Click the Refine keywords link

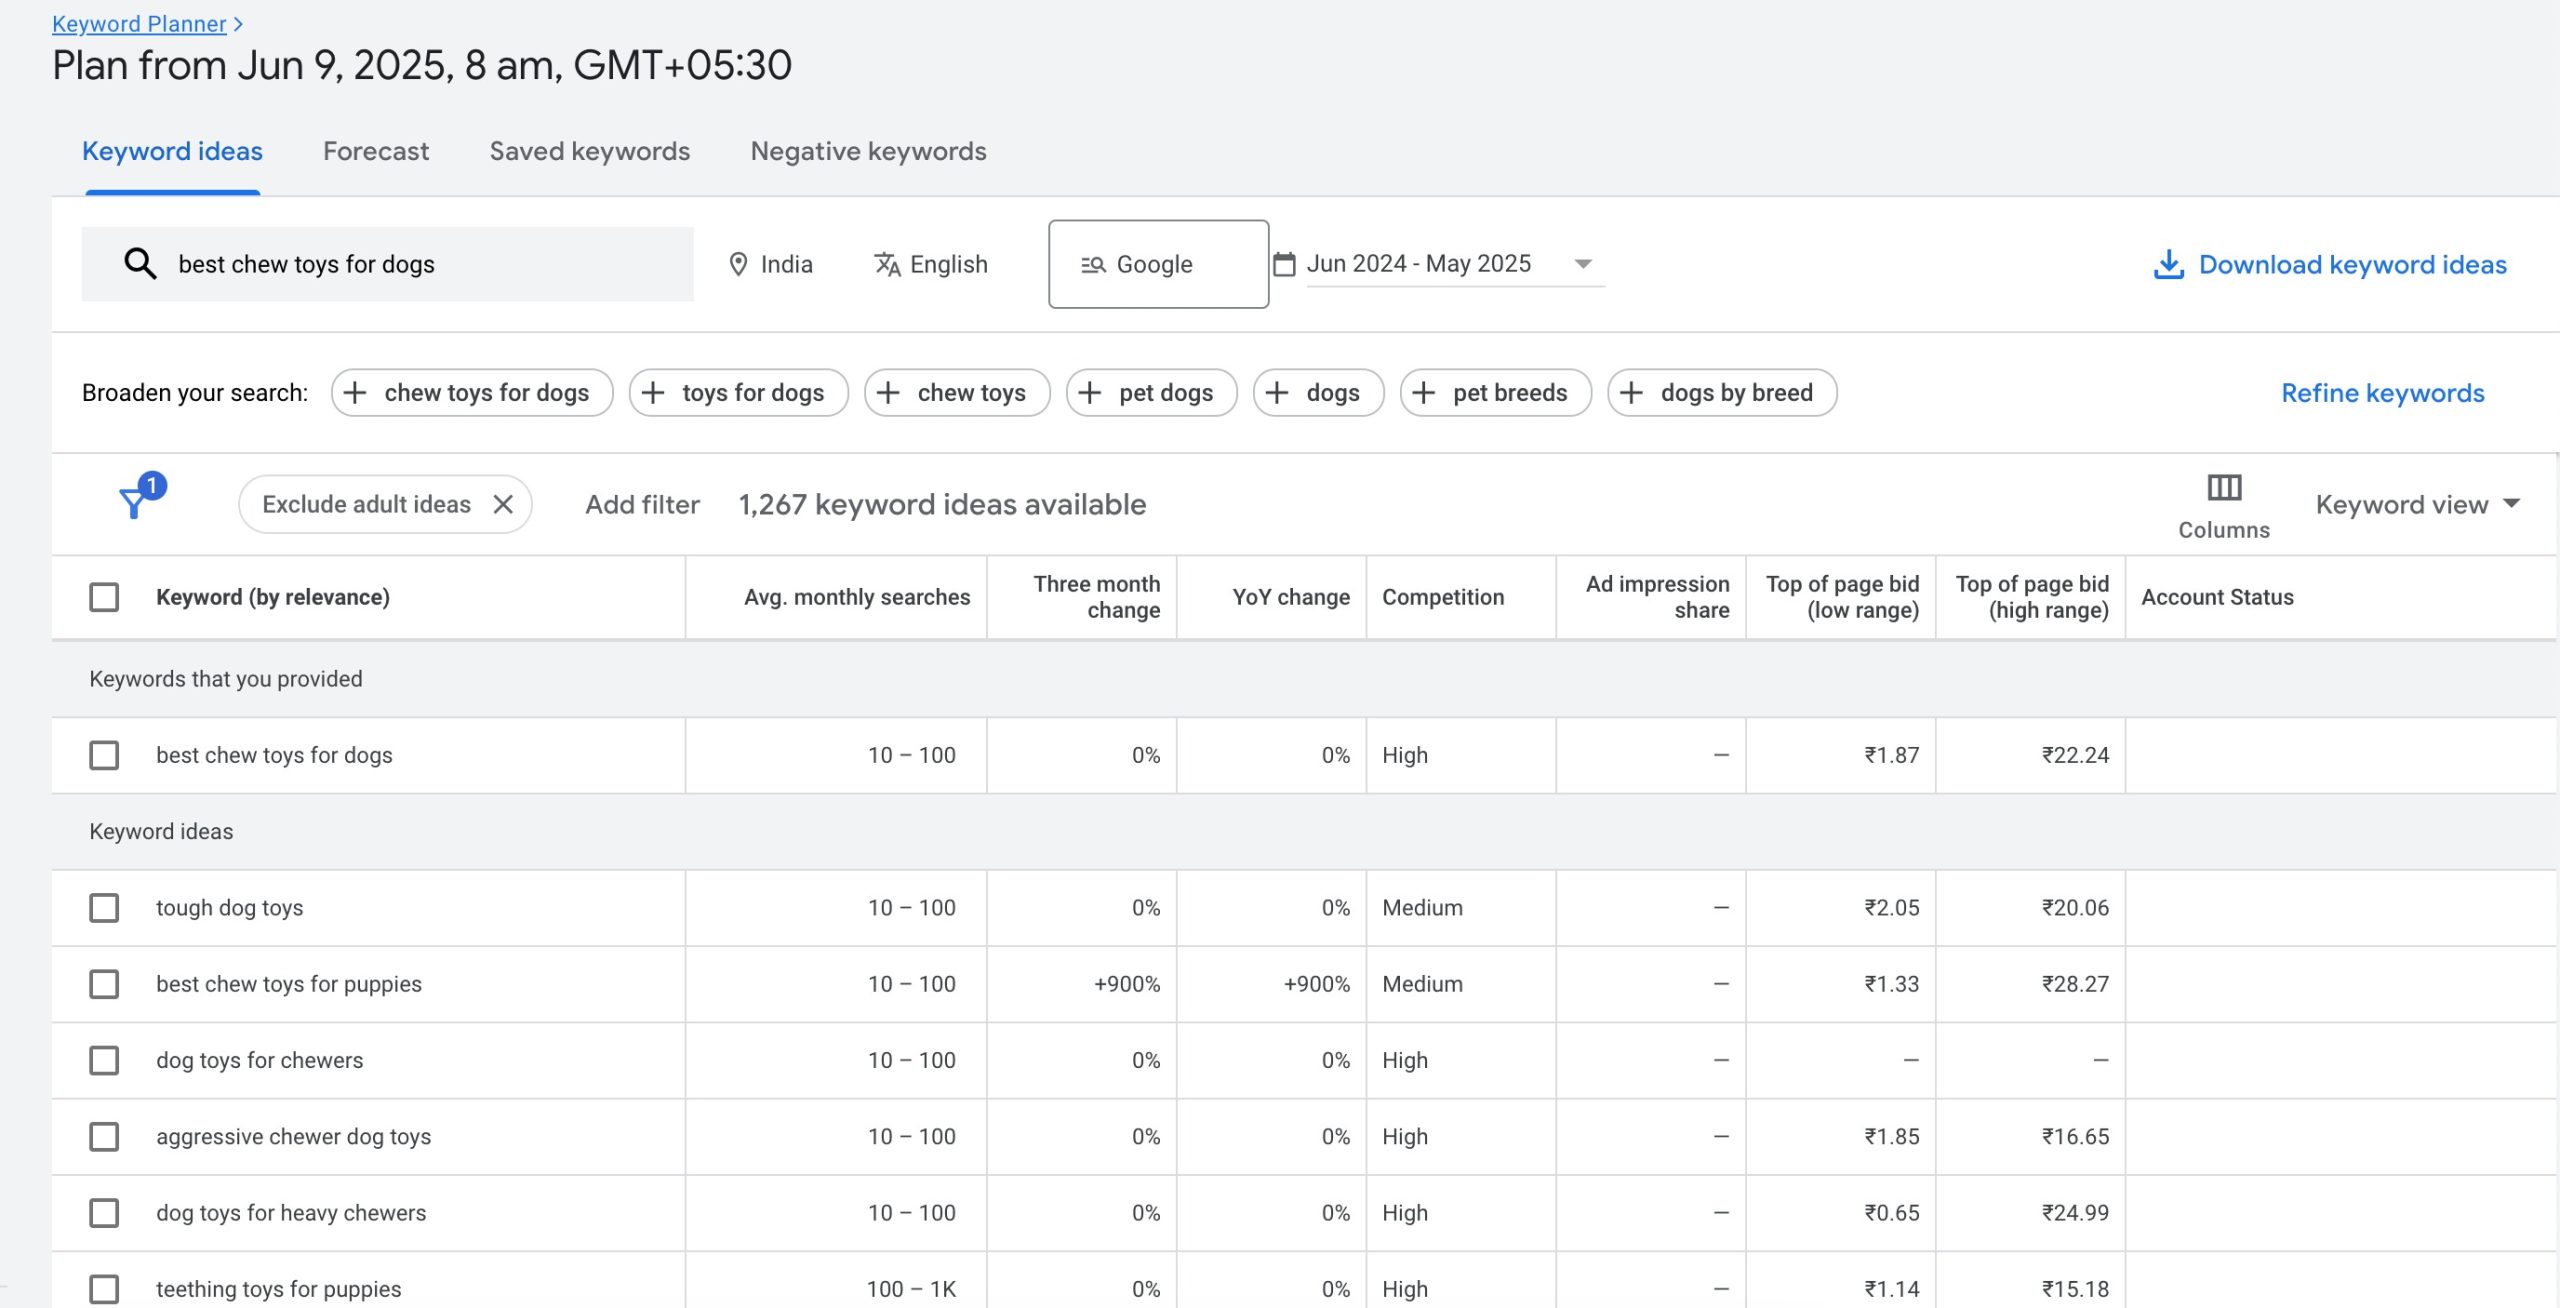point(2382,393)
